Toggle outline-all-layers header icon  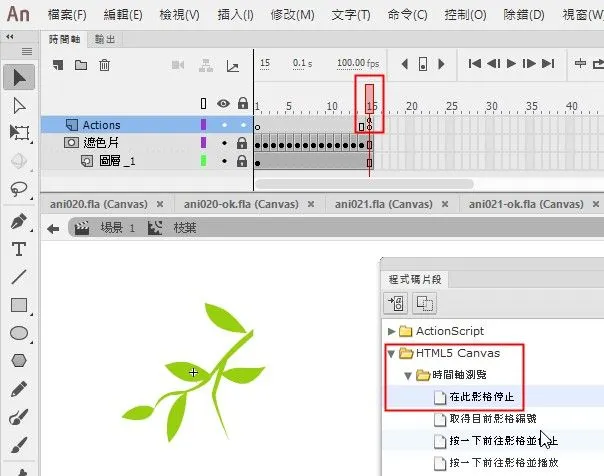(203, 104)
